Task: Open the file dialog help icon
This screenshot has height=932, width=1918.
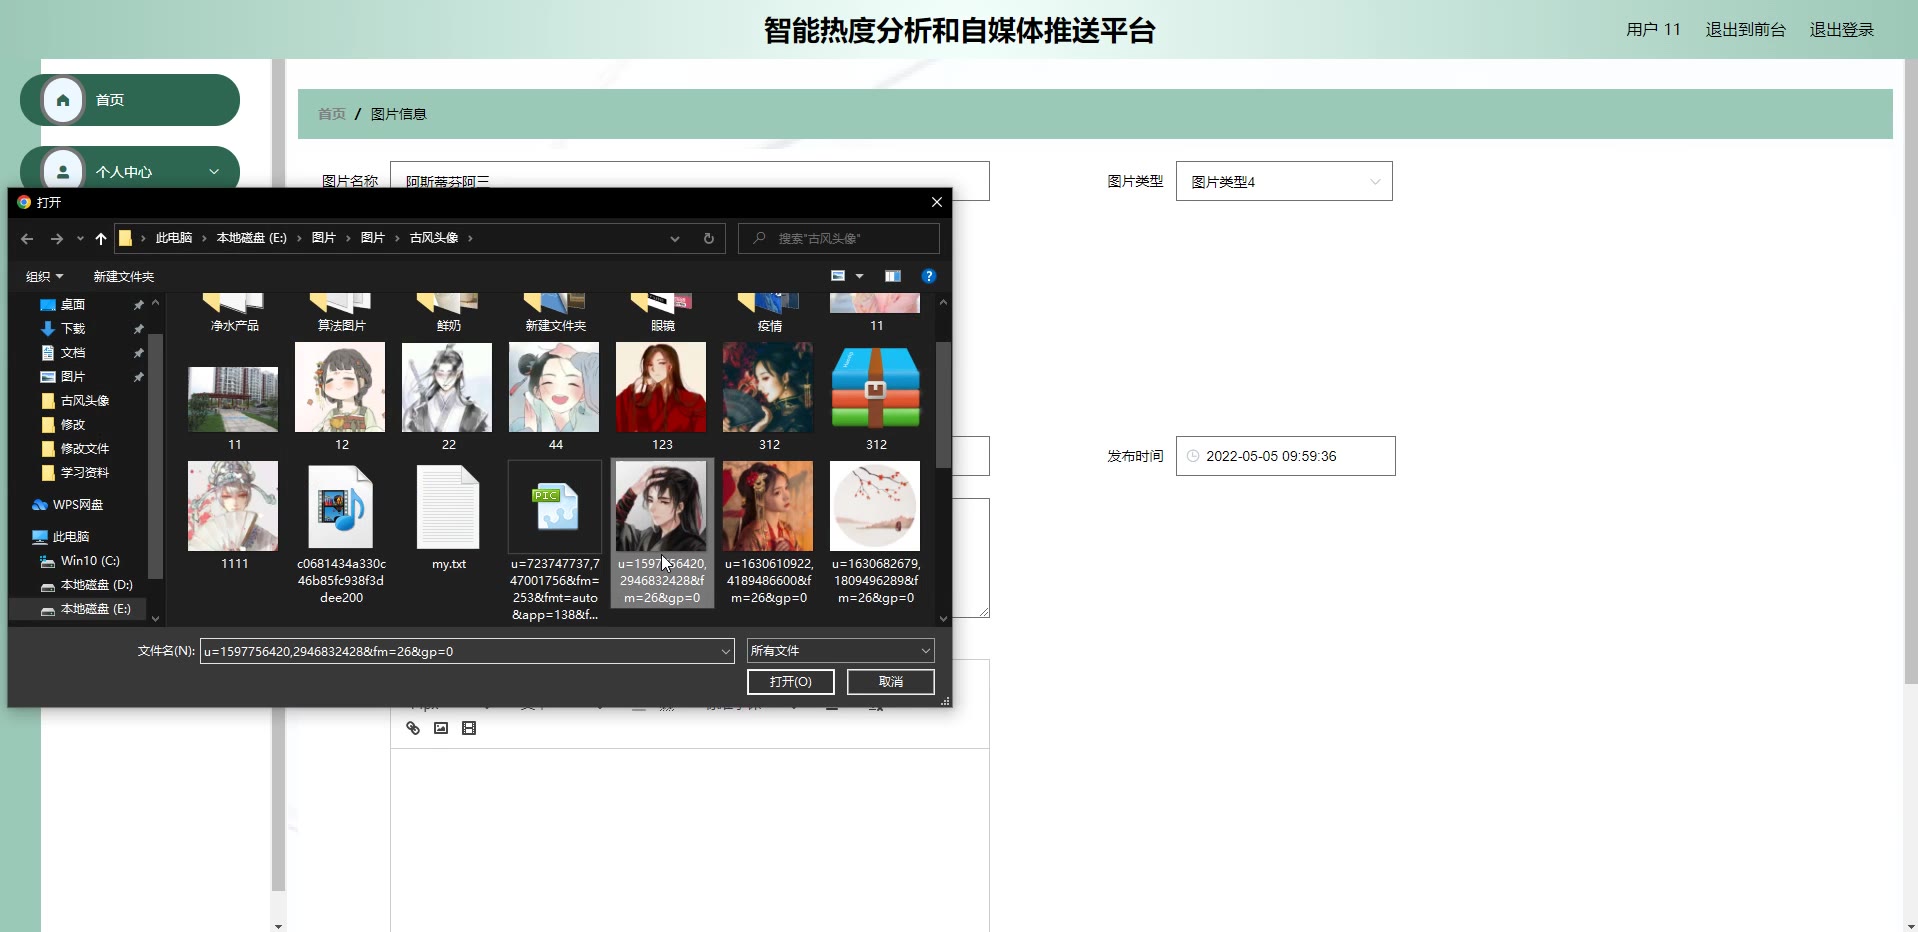Action: (x=928, y=276)
